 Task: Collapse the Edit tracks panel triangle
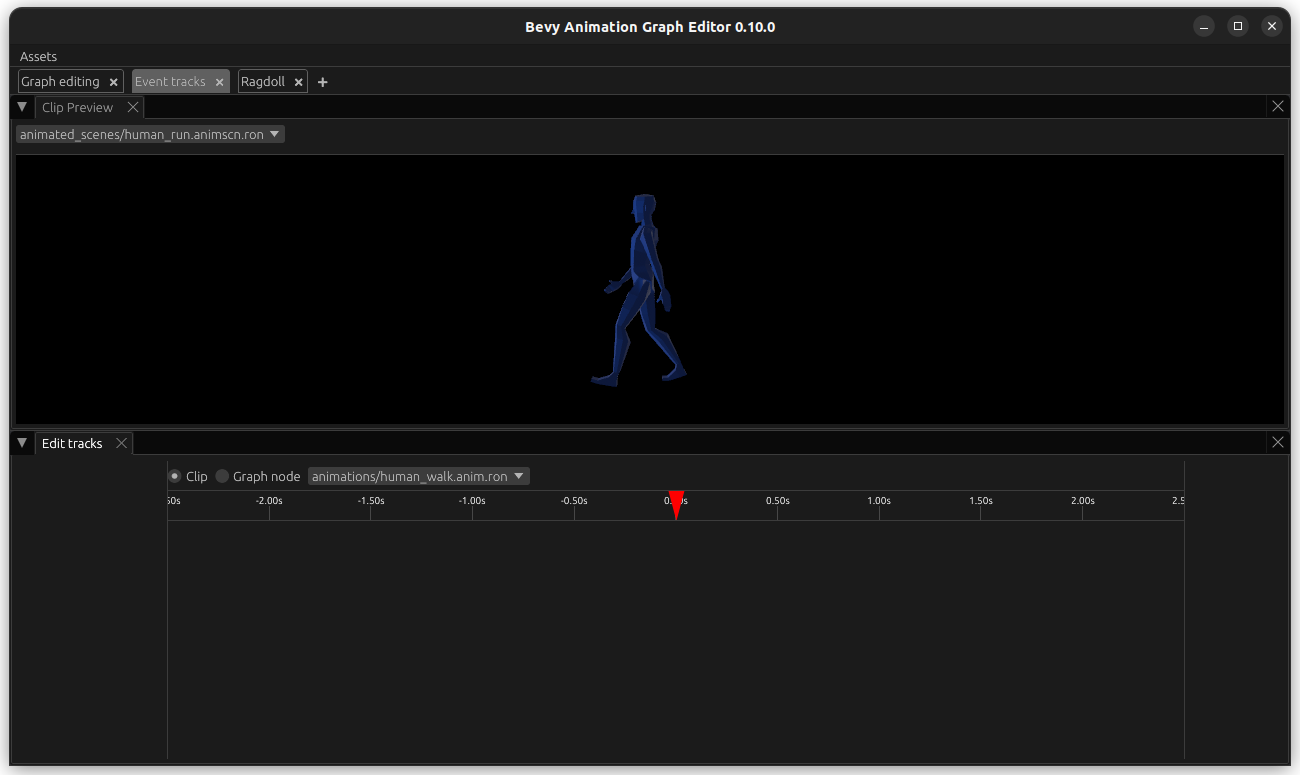(x=22, y=443)
